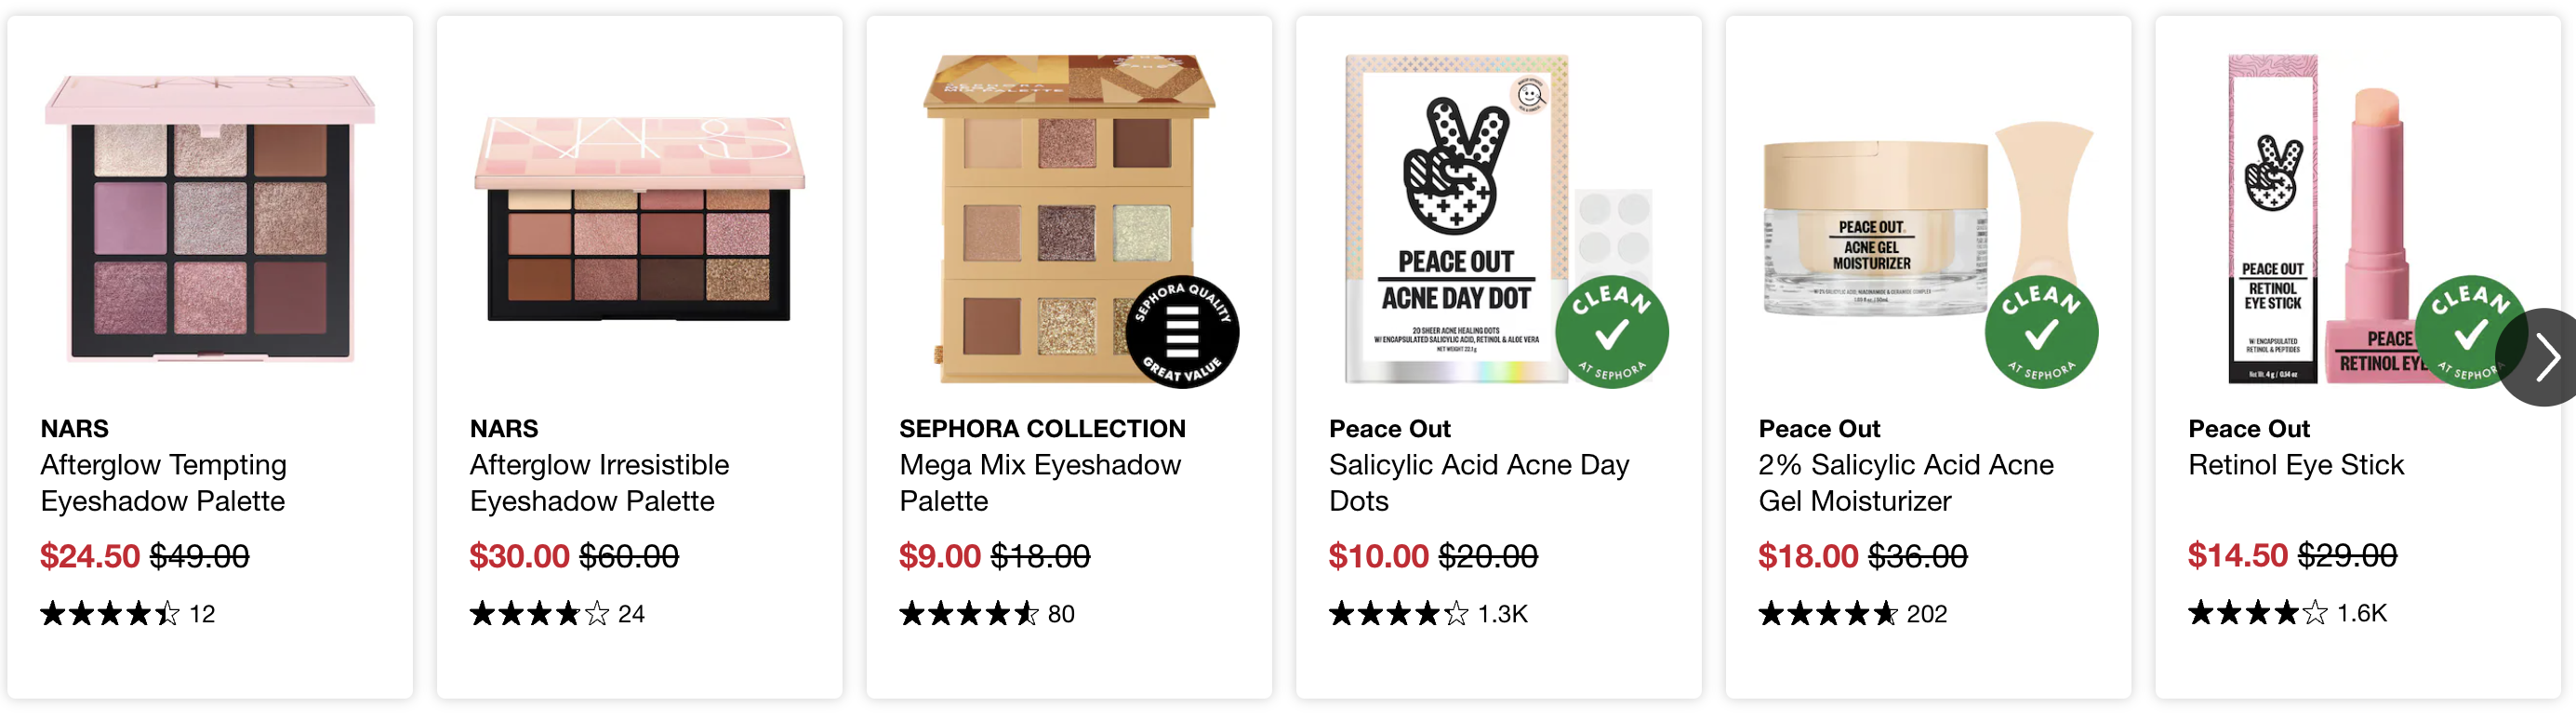2576x720 pixels.
Task: Select 2% Salicylic Acid Acne Gel Moisturizer title
Action: (1906, 482)
